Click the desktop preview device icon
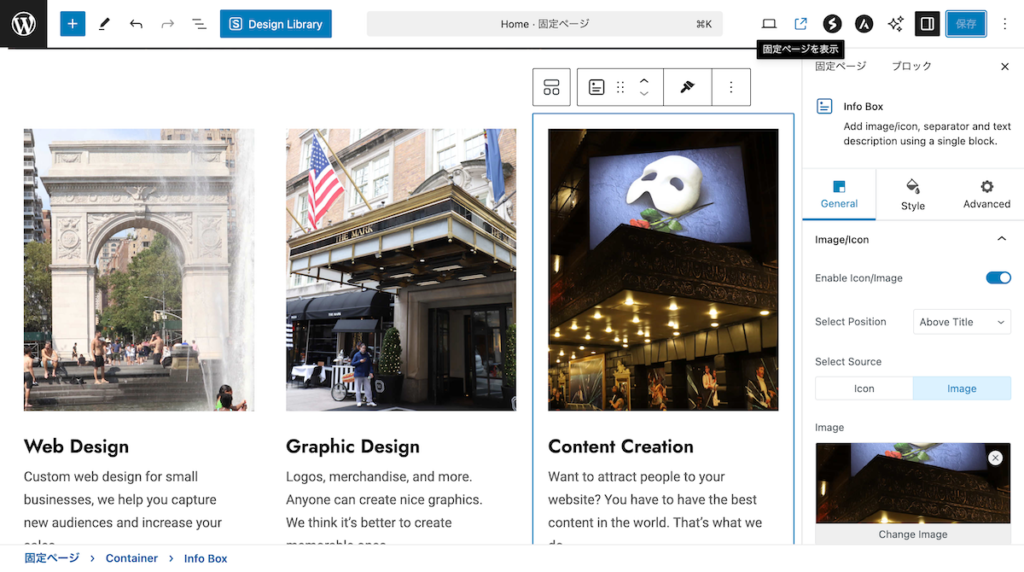1024x572 pixels. 769,24
